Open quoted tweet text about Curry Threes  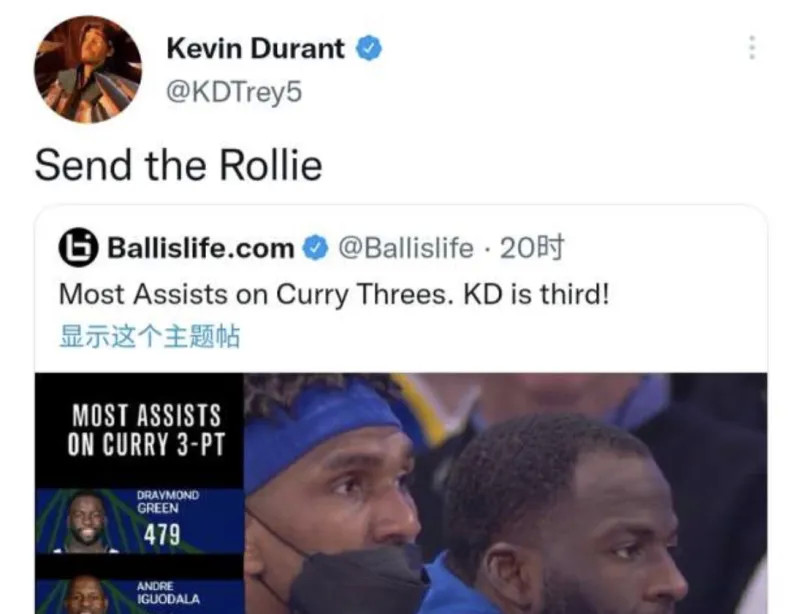334,294
